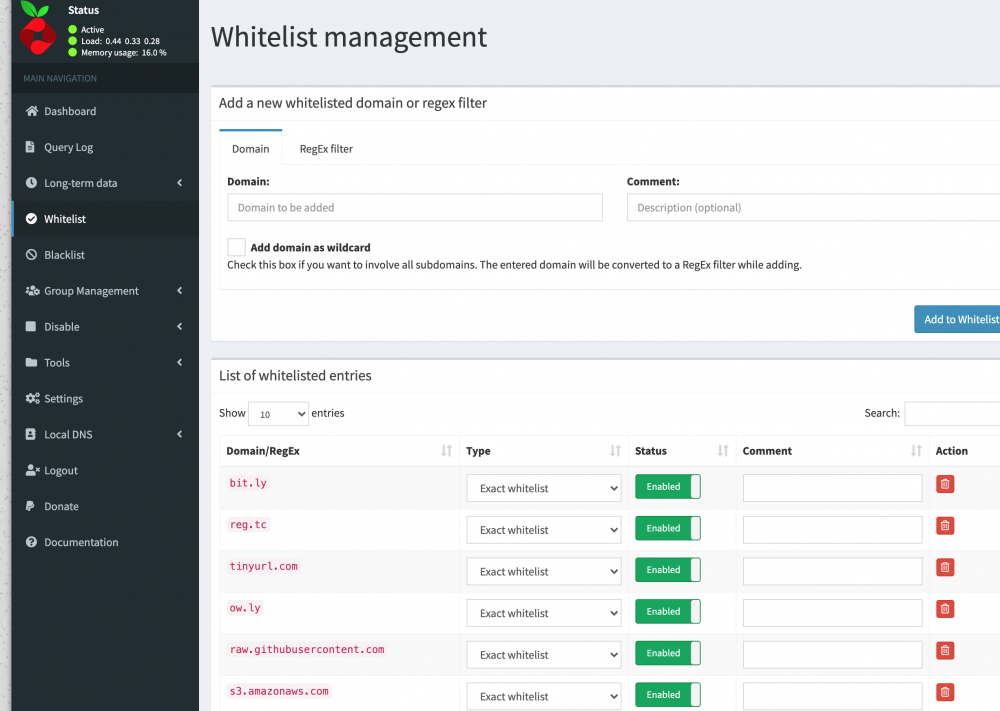Click the Whitelist check-circle icon
This screenshot has height=711, width=1000.
click(31, 219)
